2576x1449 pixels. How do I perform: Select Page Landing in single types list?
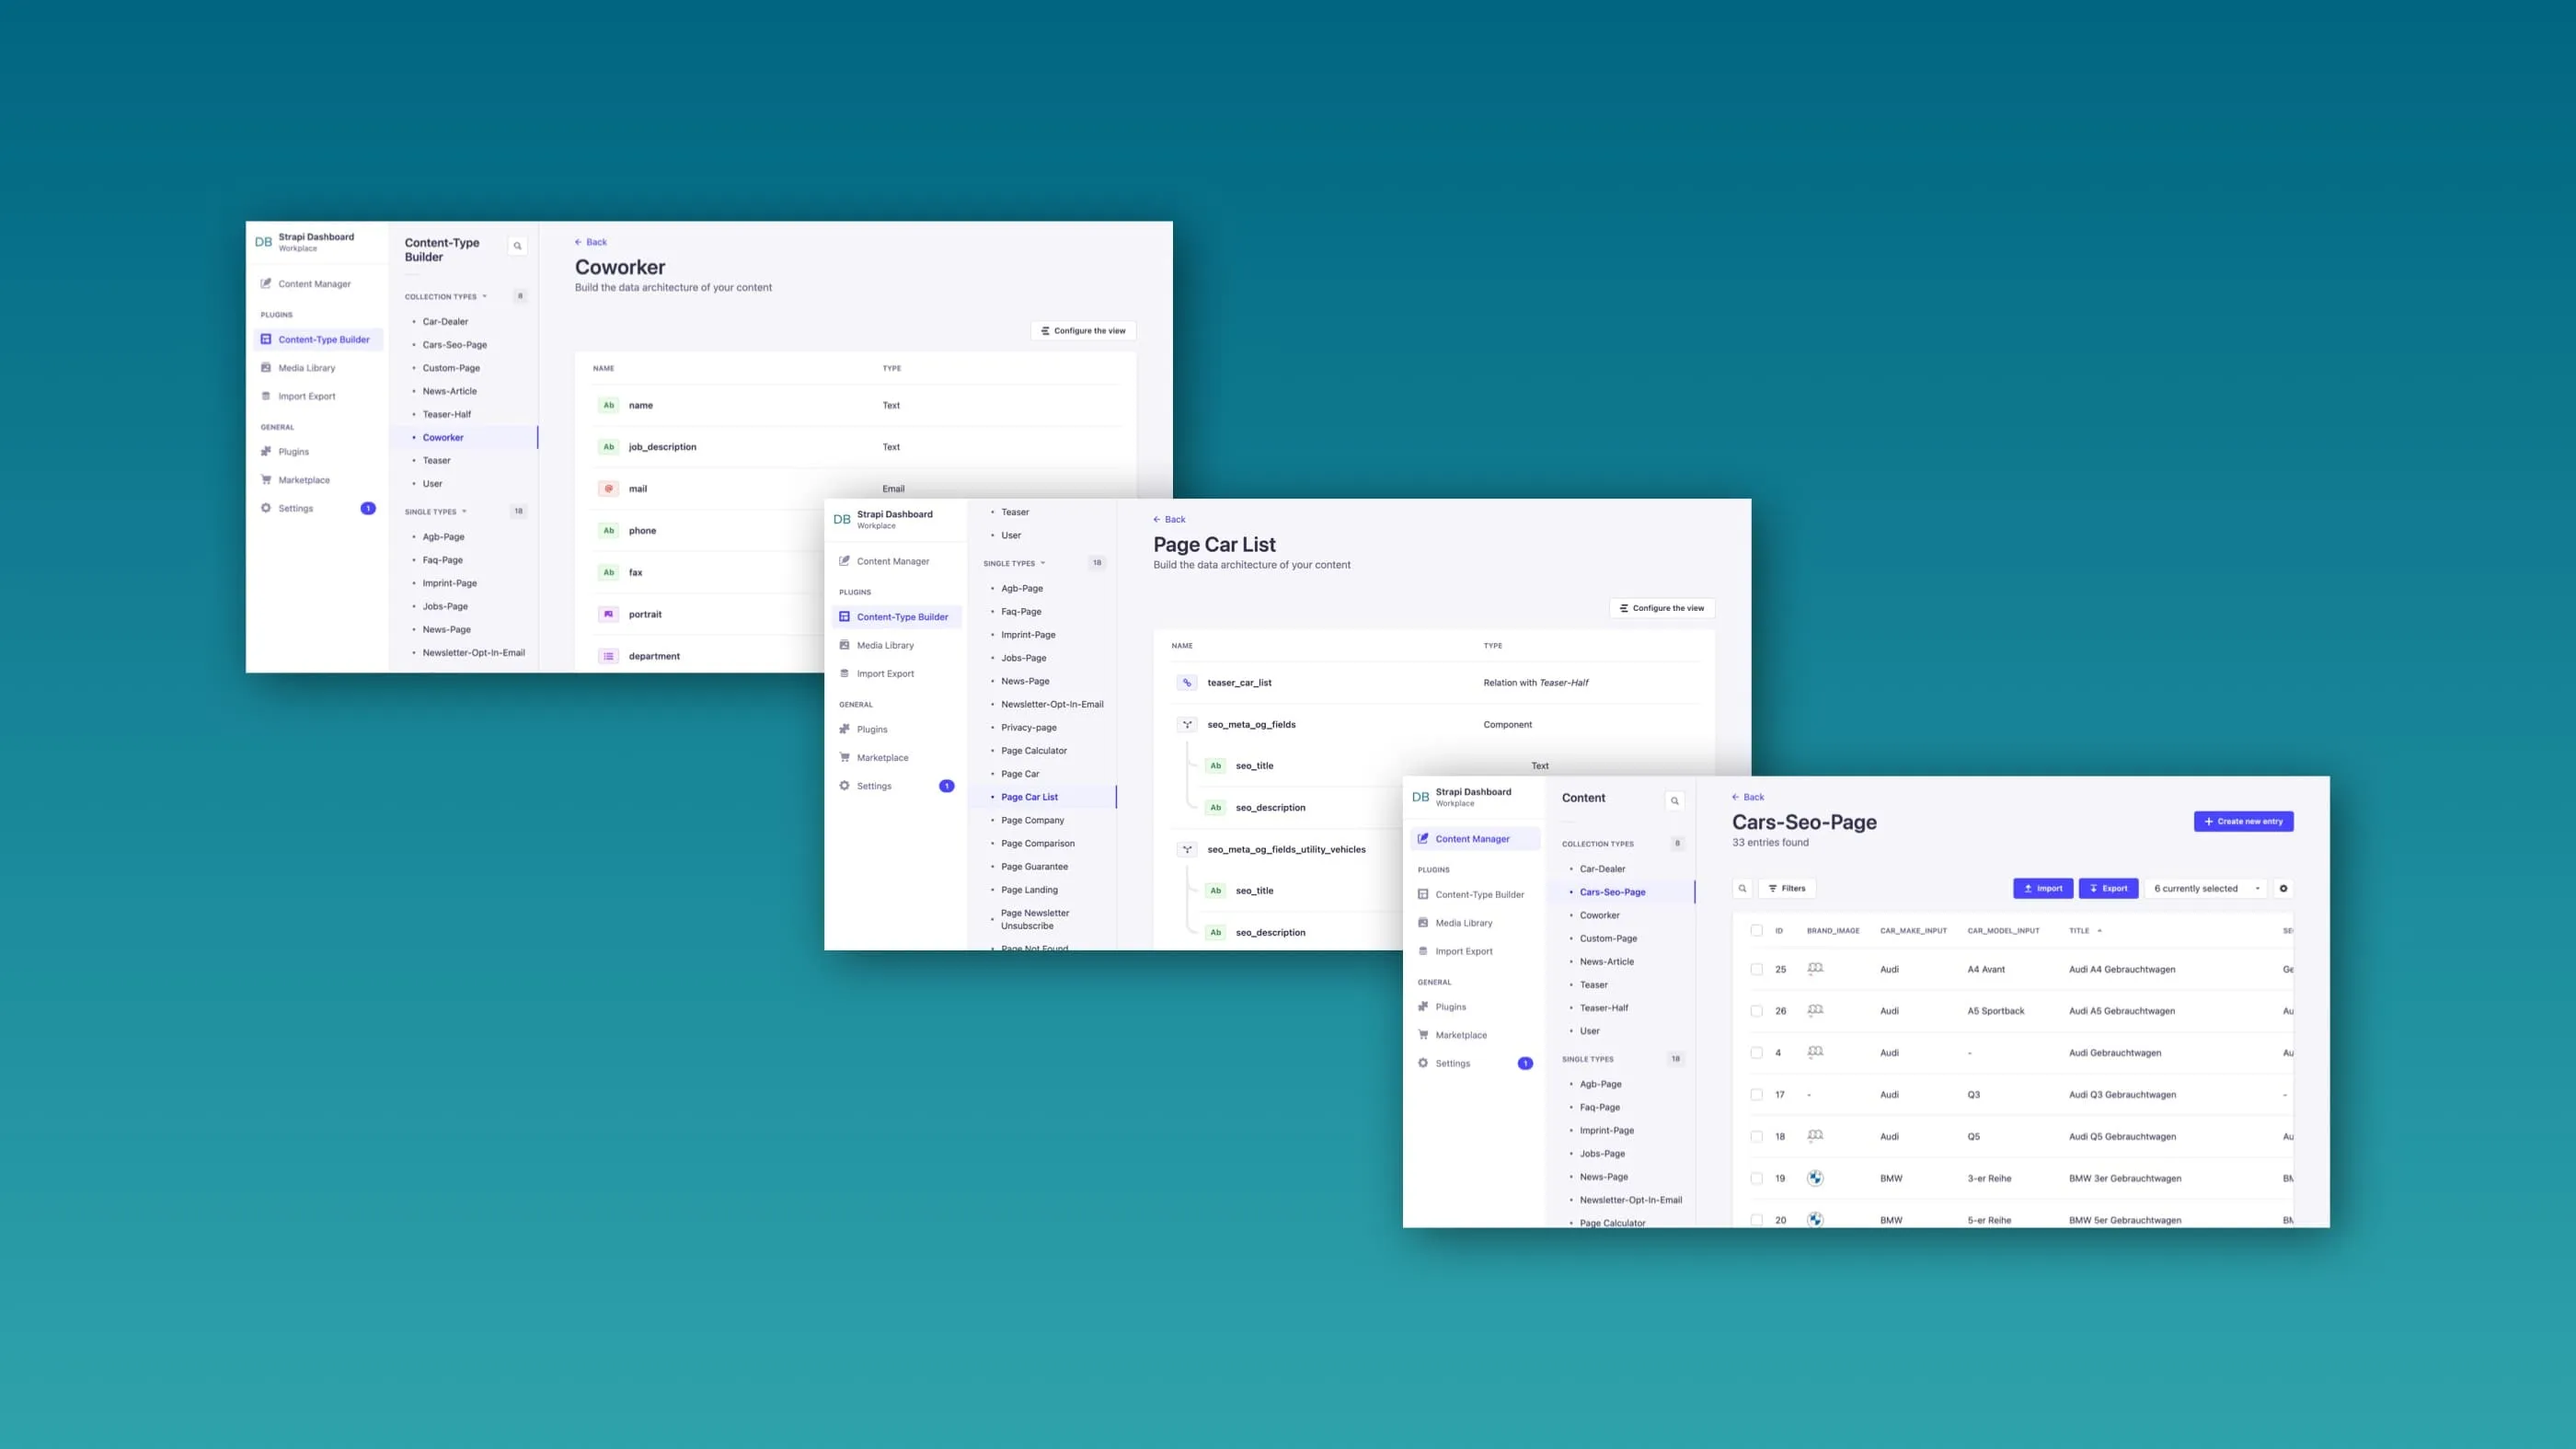[x=1029, y=890]
